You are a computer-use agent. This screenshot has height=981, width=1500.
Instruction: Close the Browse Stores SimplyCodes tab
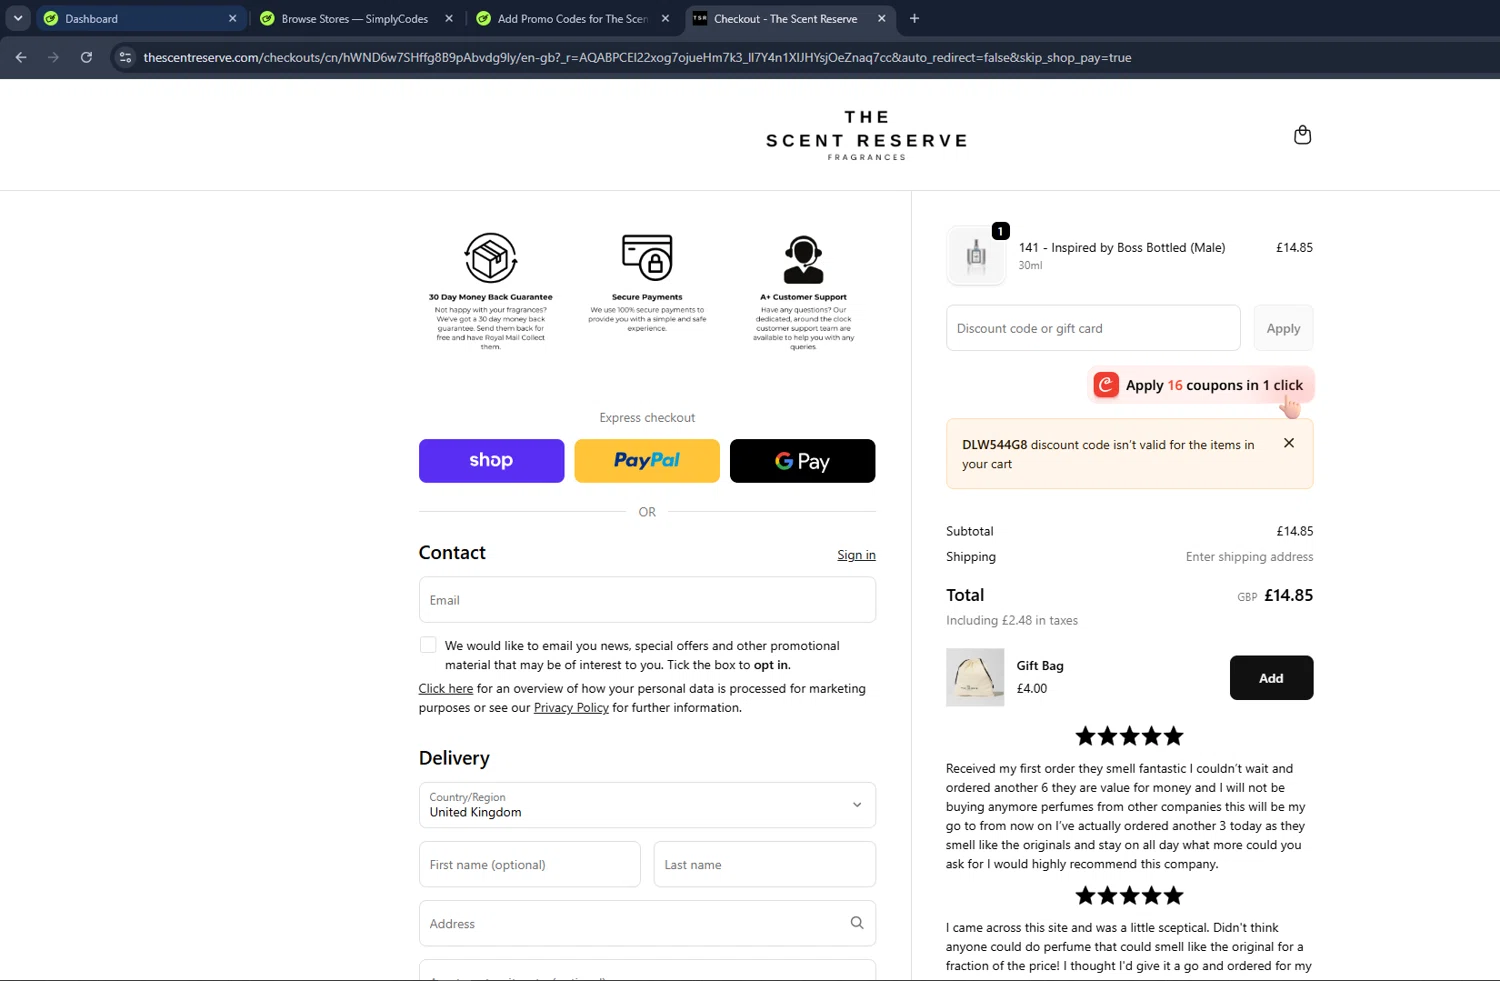point(448,18)
